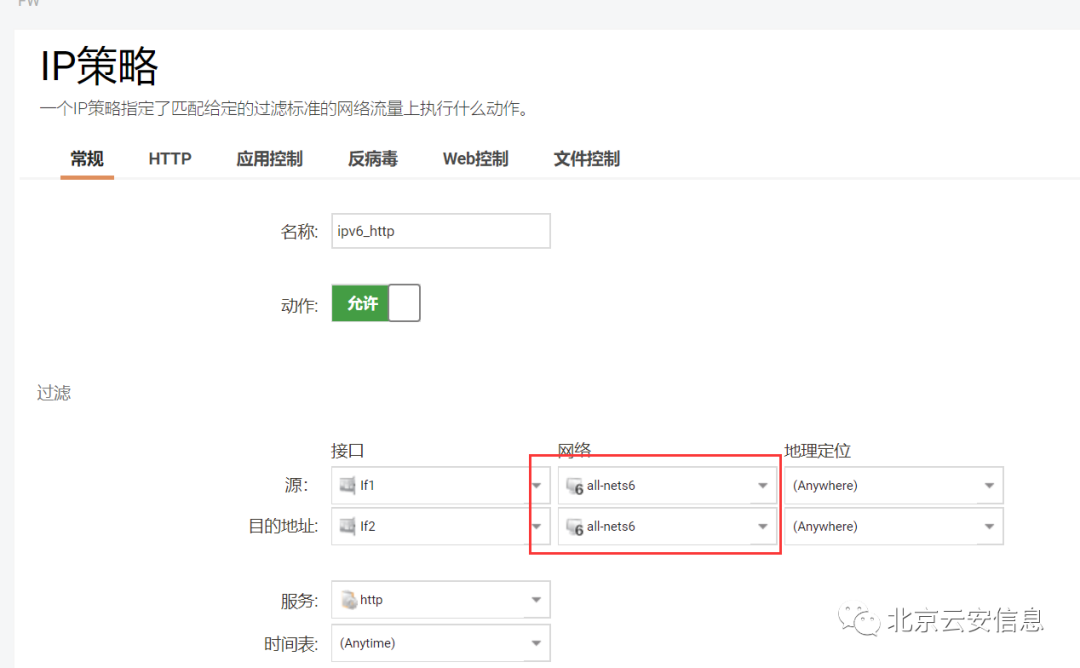1080x668 pixels.
Task: Select the 常规 tab
Action: point(86,158)
